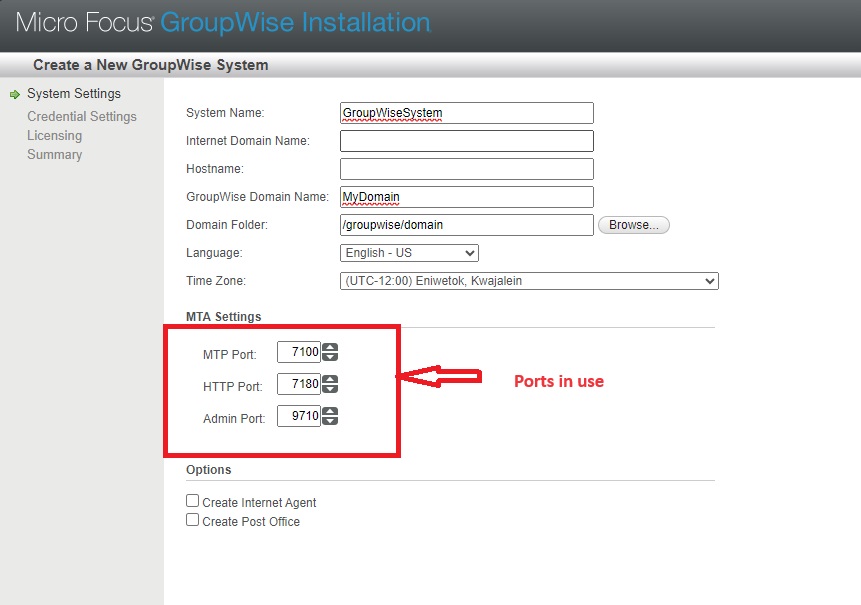Enable the Create Internet Agent checkbox
The image size is (861, 605).
click(x=193, y=501)
